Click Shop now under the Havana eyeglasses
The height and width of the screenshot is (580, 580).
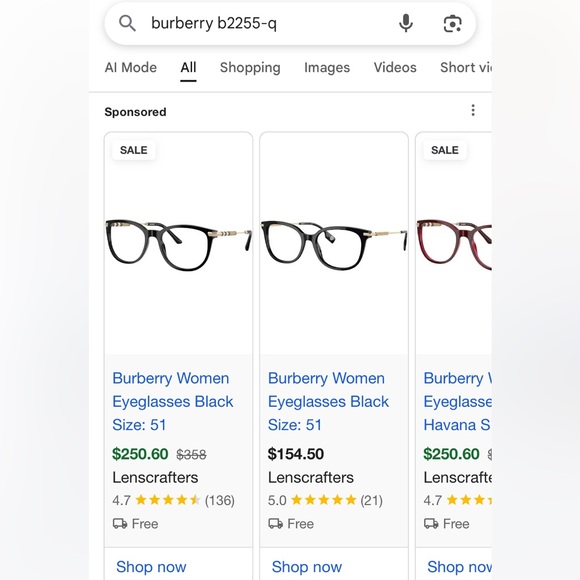coord(459,567)
